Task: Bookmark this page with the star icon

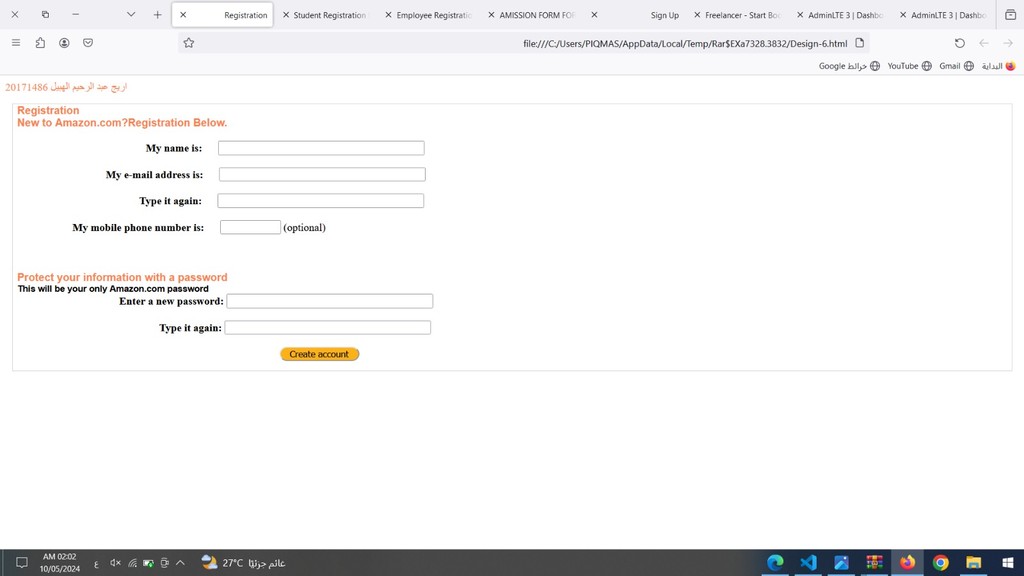Action: [x=189, y=42]
